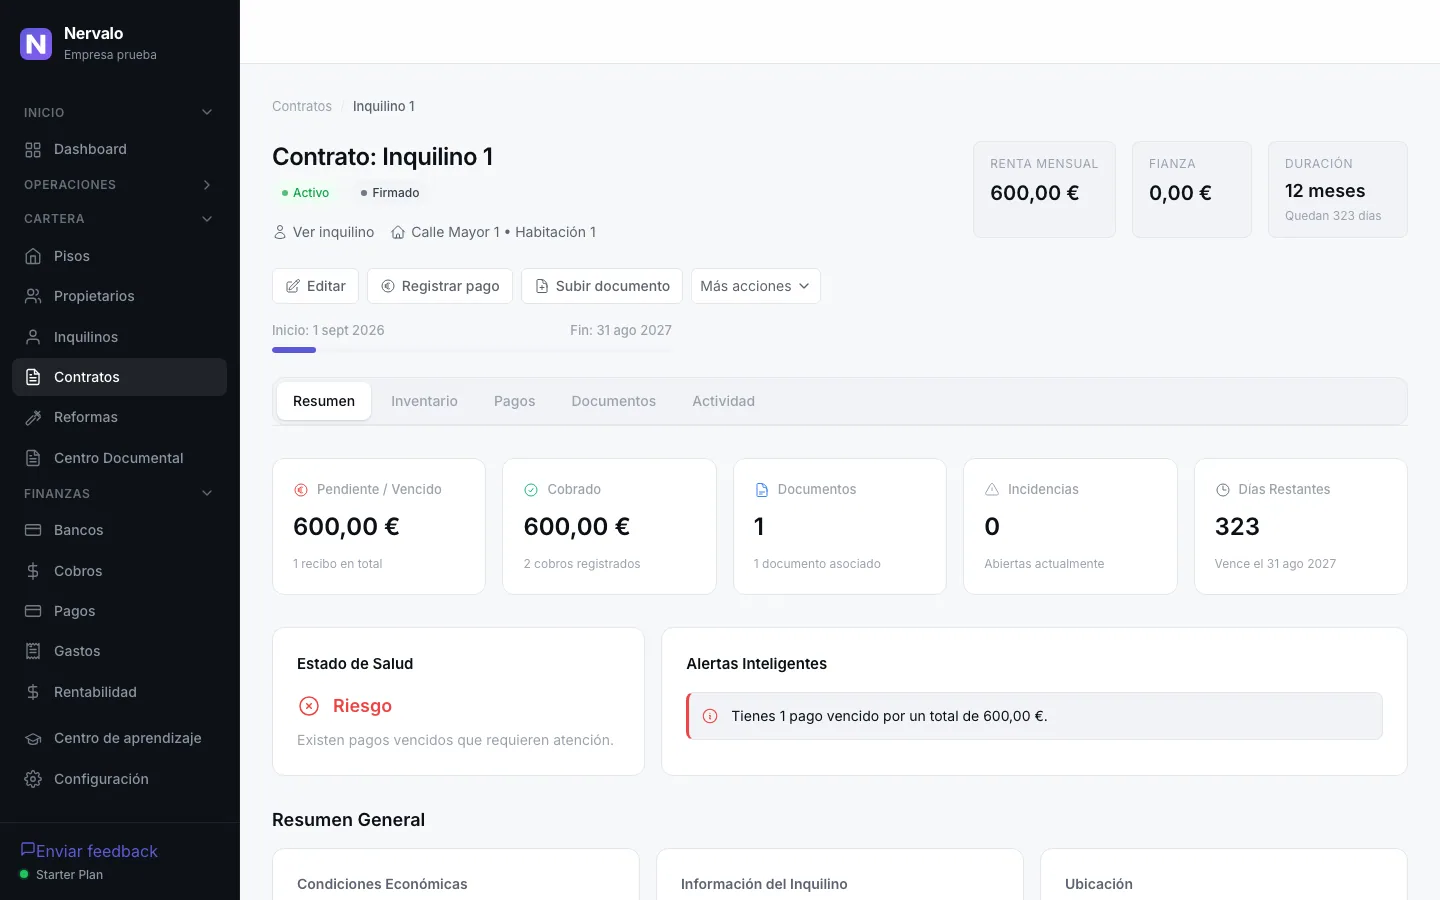Switch to the Inventario tab
This screenshot has width=1440, height=900.
(x=424, y=401)
